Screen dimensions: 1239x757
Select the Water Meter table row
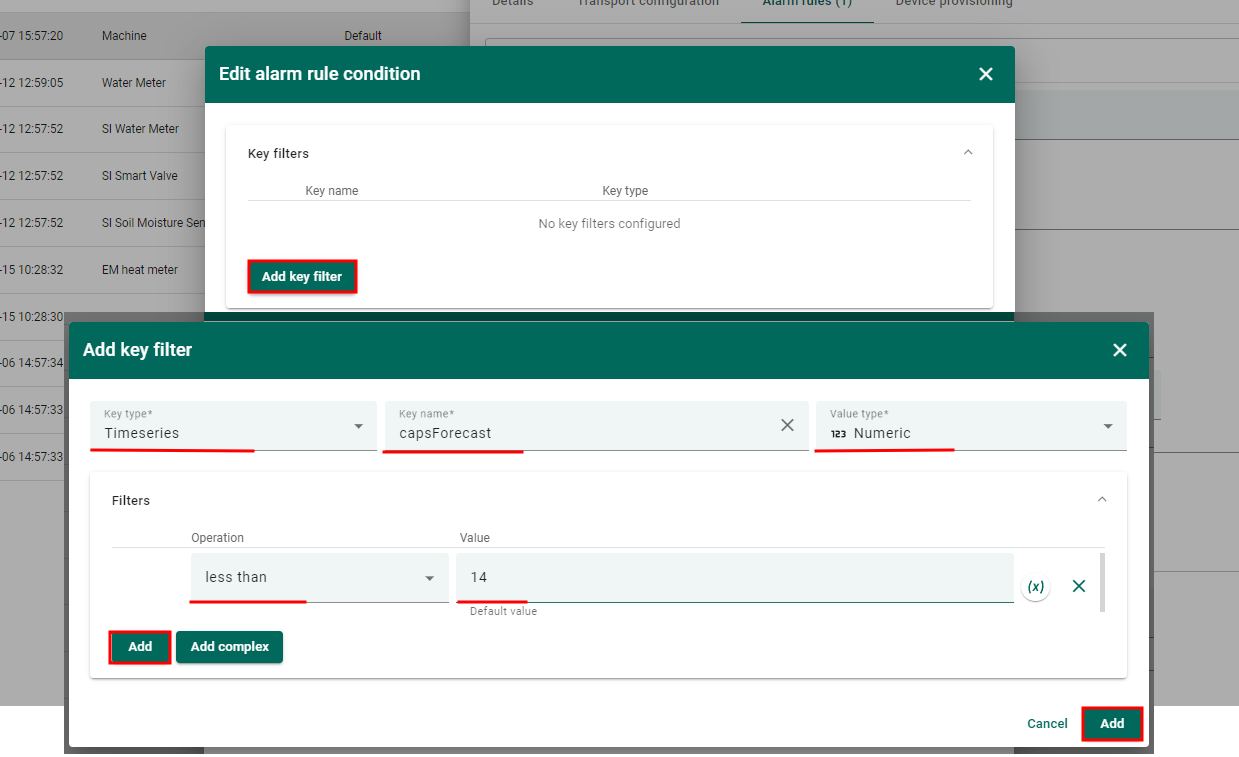pyautogui.click(x=134, y=83)
